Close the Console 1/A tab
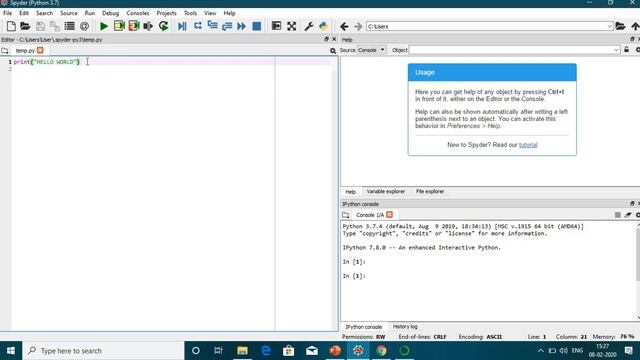 389,215
